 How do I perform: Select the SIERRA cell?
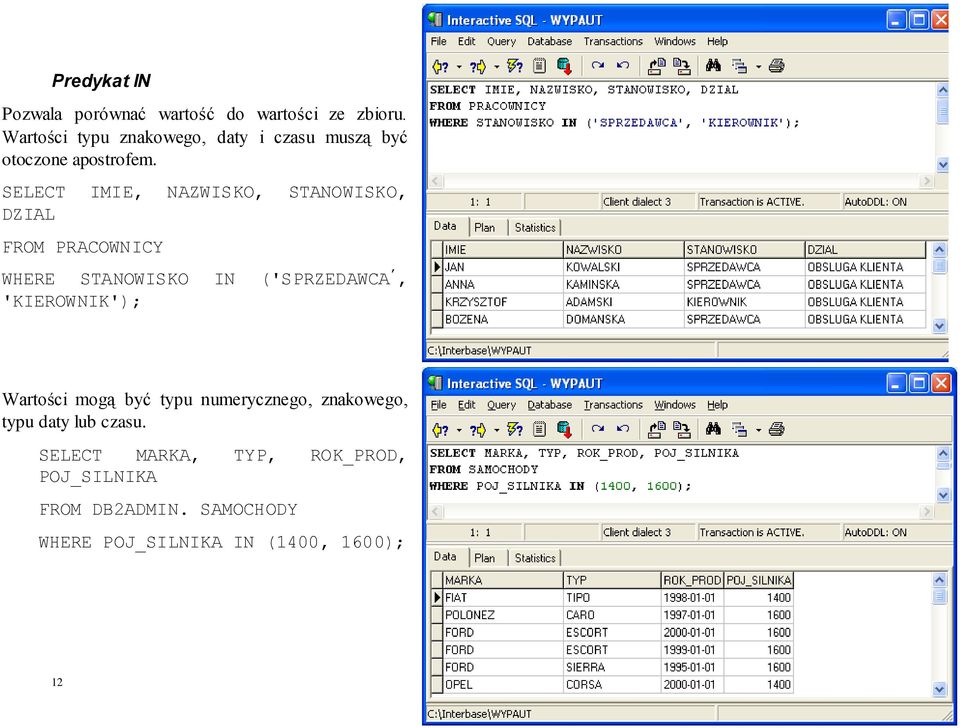(x=612, y=667)
